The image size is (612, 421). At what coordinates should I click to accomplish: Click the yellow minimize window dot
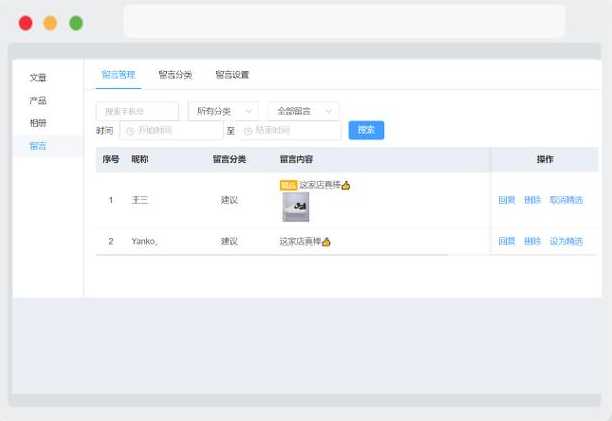click(50, 23)
